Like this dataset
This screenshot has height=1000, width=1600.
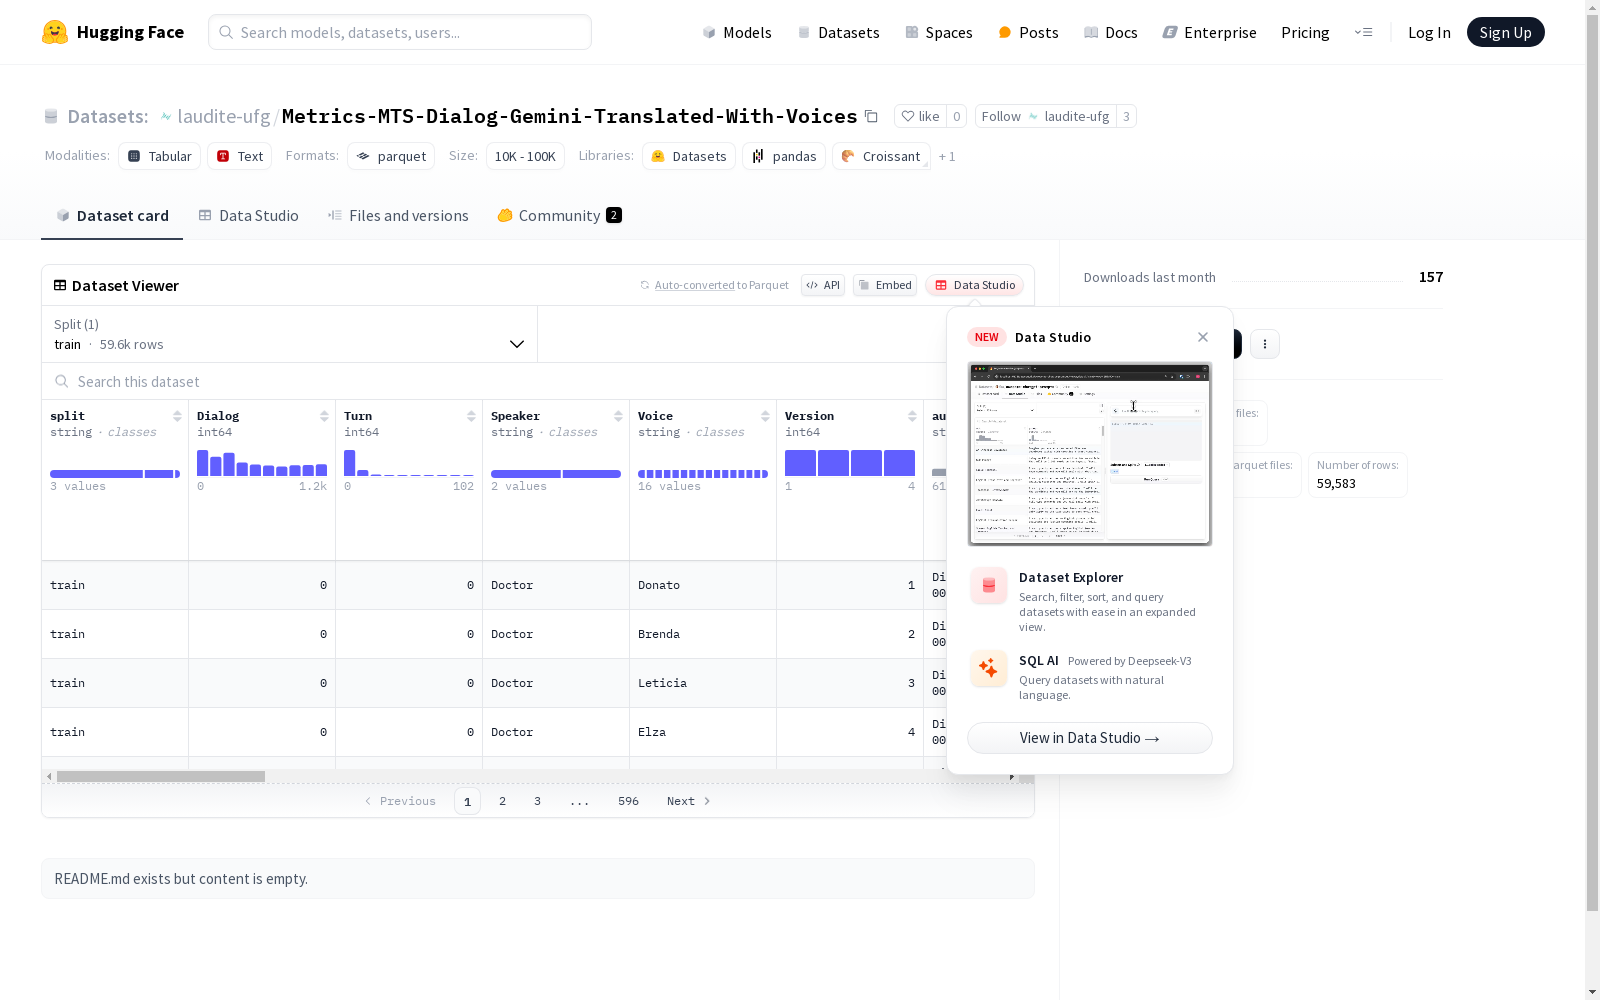pos(920,116)
